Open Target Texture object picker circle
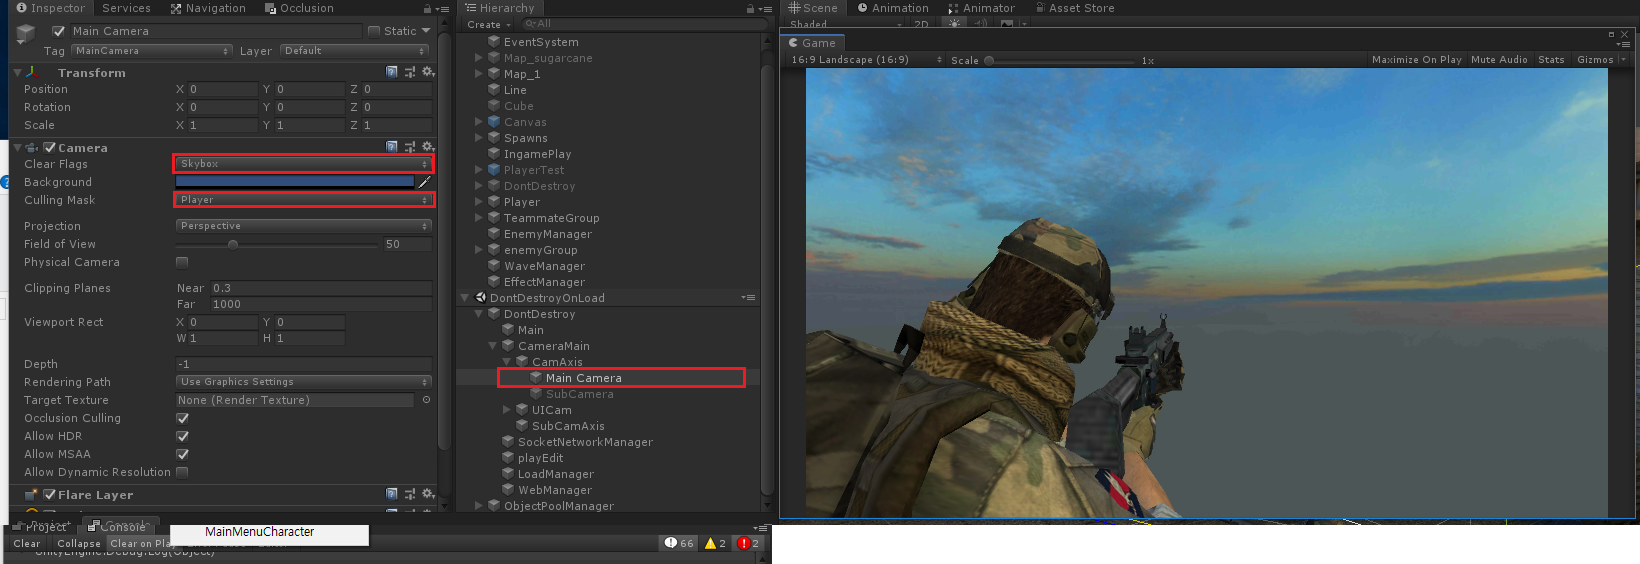Viewport: 1640px width, 564px height. (426, 400)
